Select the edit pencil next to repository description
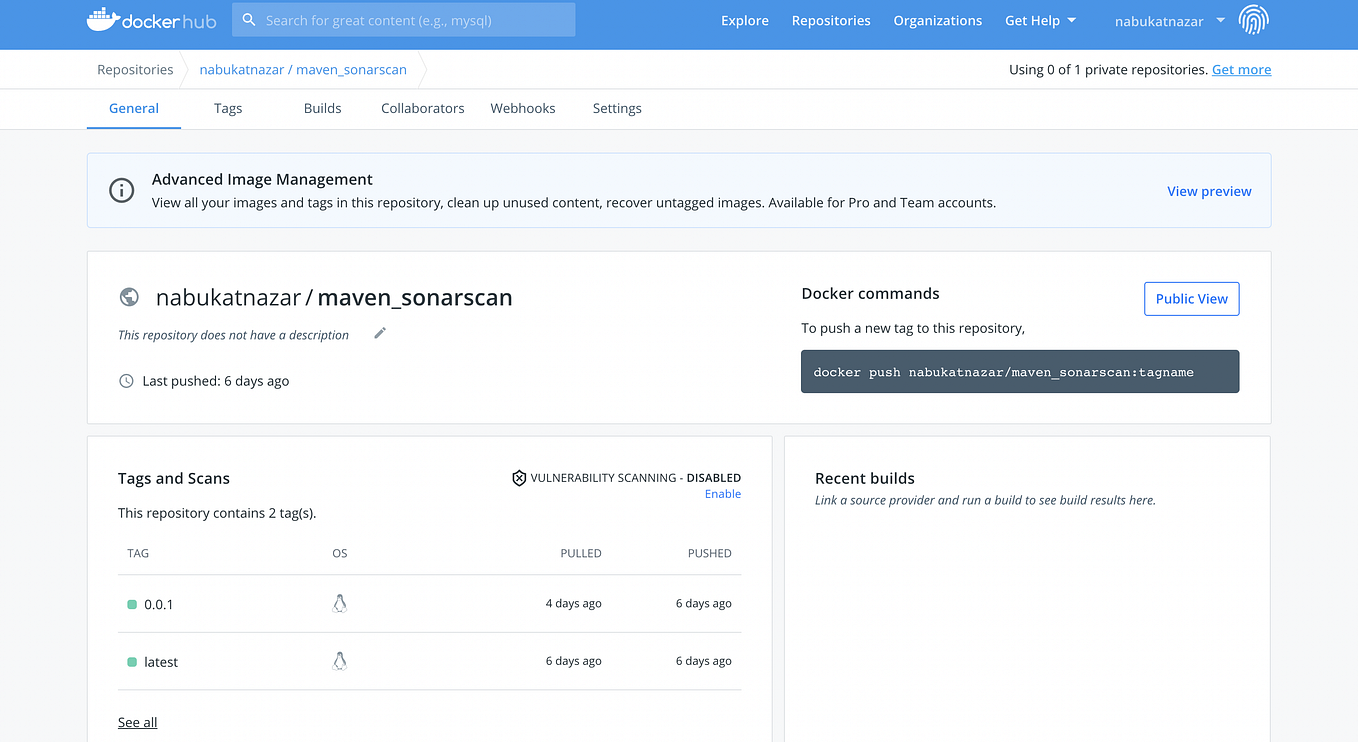The image size is (1358, 742). coord(379,332)
